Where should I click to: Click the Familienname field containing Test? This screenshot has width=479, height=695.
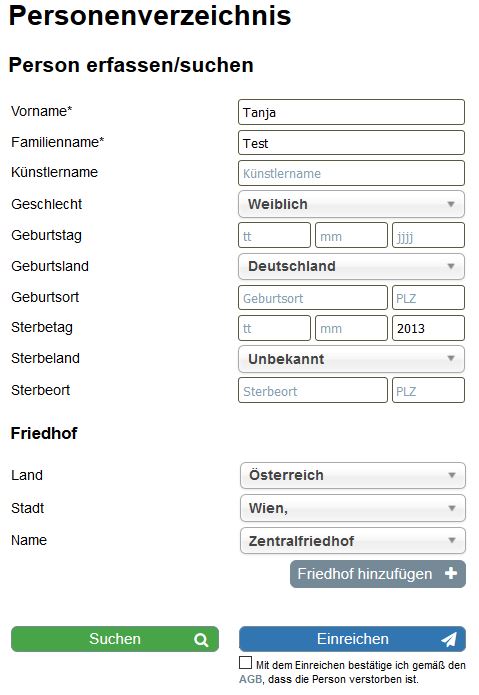tap(351, 143)
